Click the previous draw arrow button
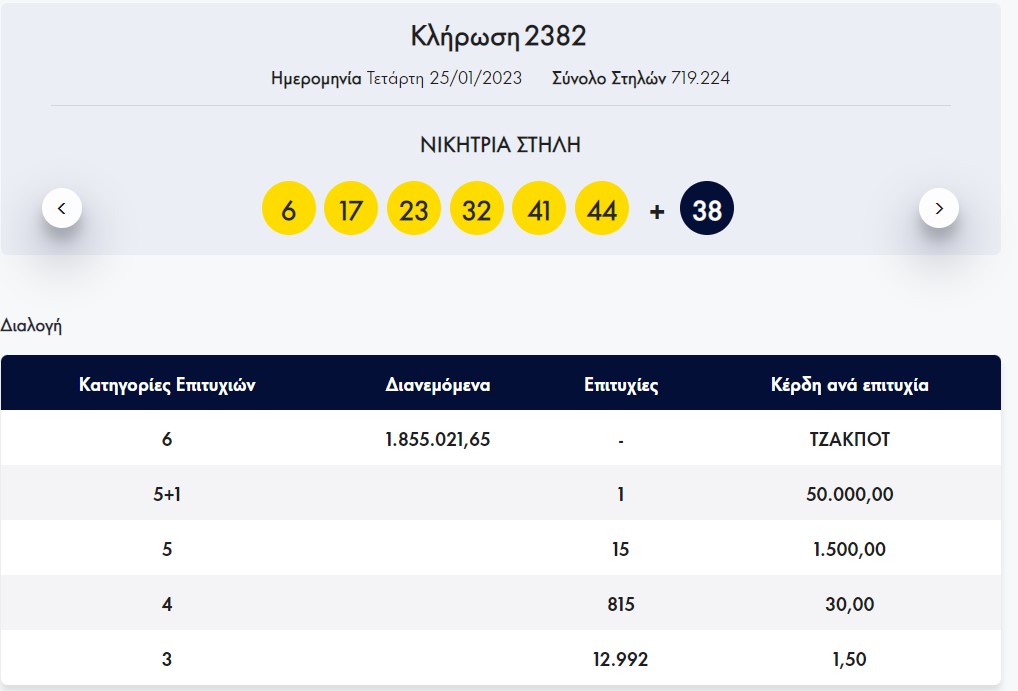1018x691 pixels. pos(62,208)
